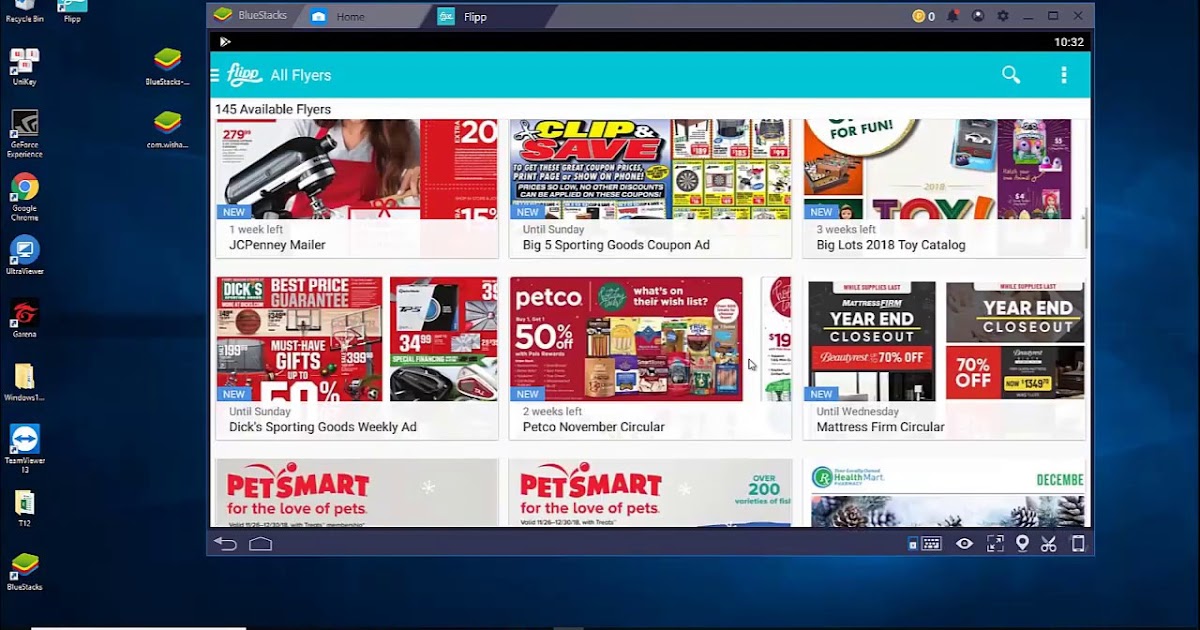Click the Petco November Circular title text

point(593,427)
